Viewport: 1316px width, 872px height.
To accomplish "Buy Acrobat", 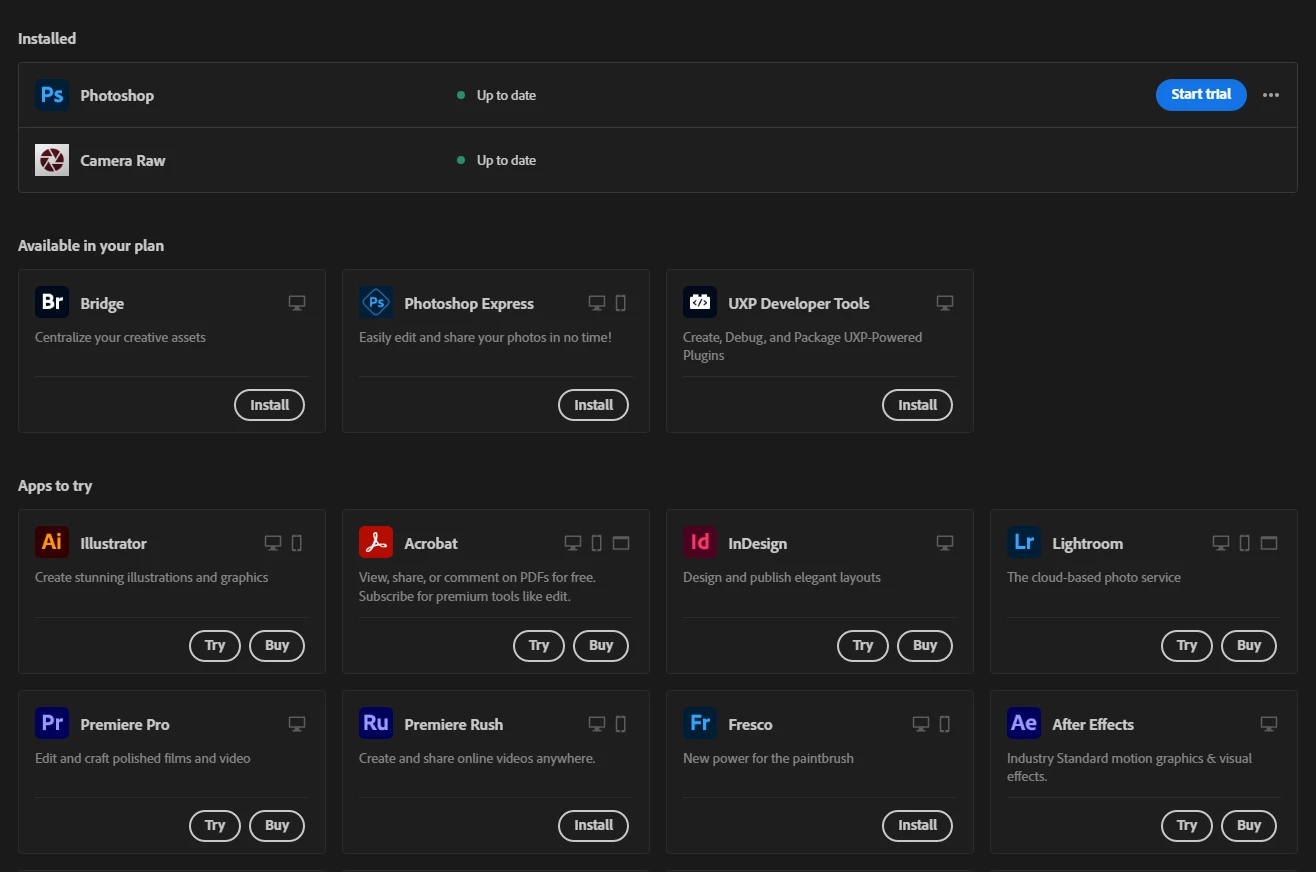I will tap(601, 645).
